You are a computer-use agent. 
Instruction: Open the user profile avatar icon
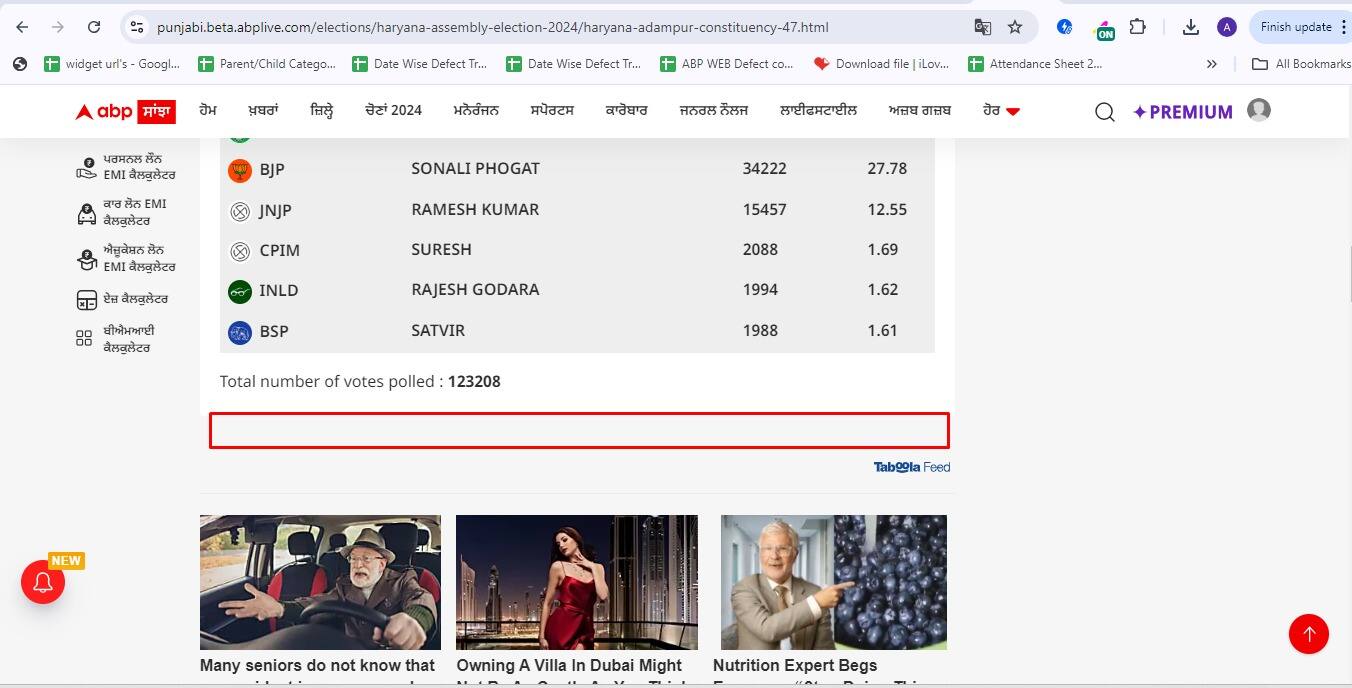pyautogui.click(x=1258, y=110)
